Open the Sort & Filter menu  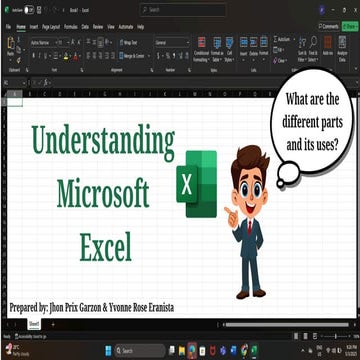(x=302, y=49)
